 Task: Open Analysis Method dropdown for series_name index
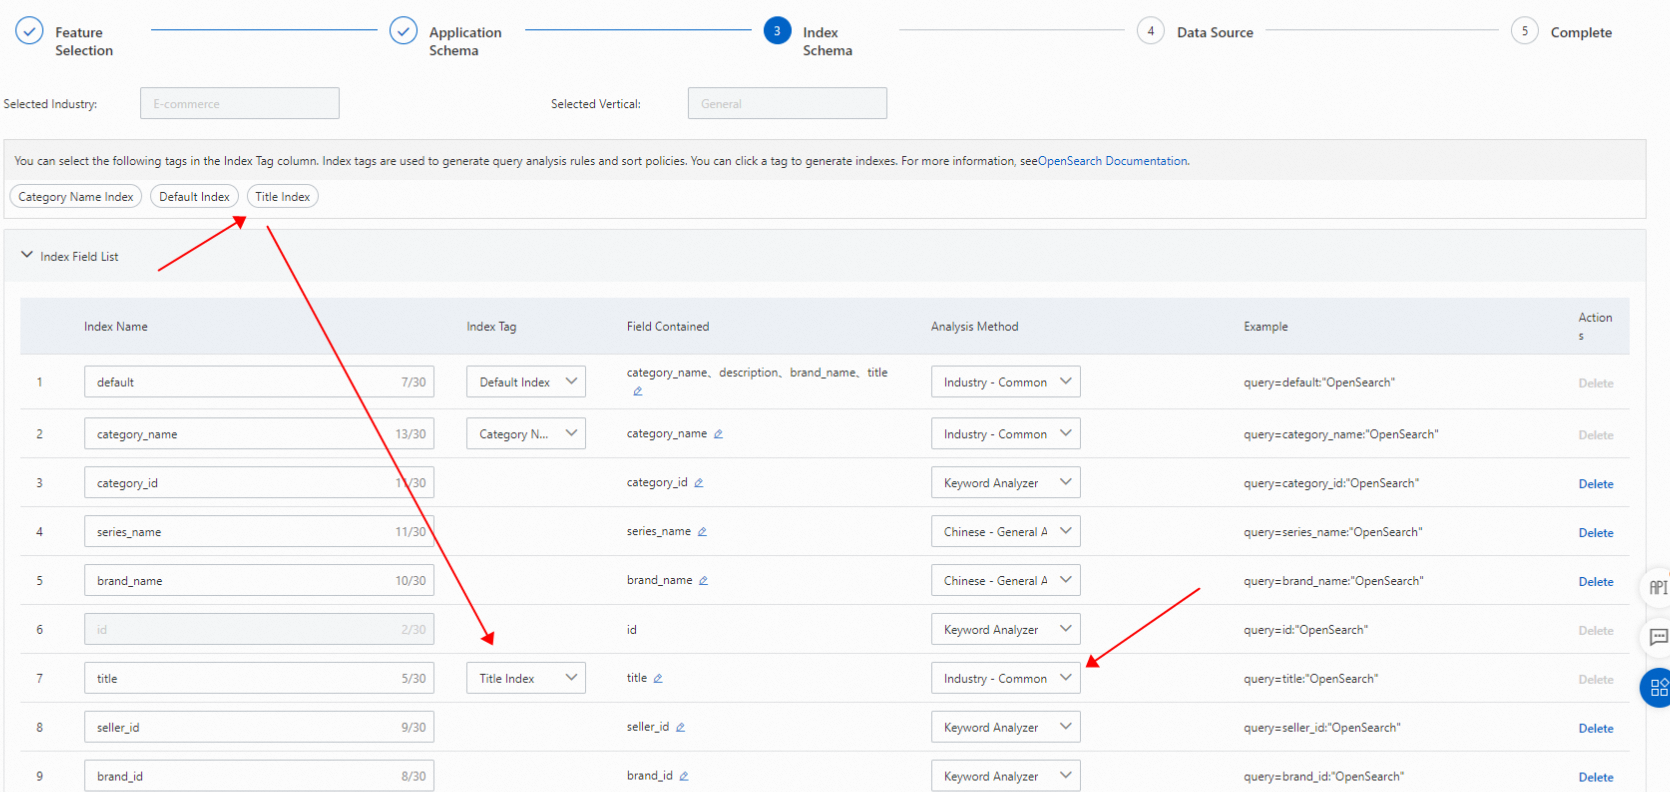pos(1006,532)
